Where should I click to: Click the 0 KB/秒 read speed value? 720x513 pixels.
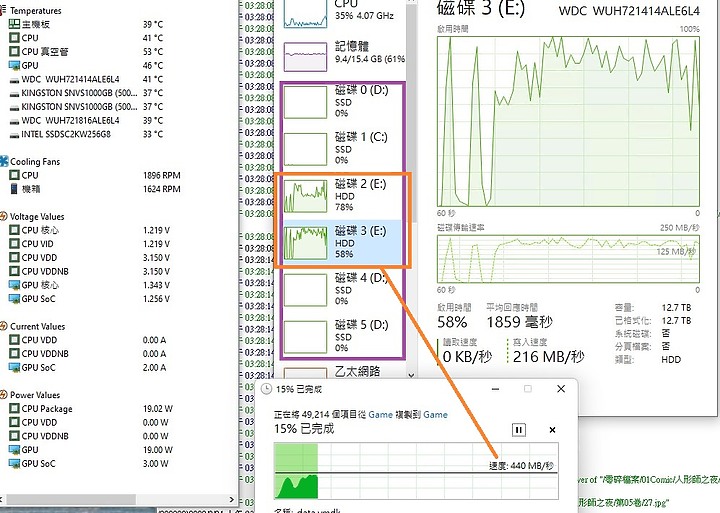point(467,357)
